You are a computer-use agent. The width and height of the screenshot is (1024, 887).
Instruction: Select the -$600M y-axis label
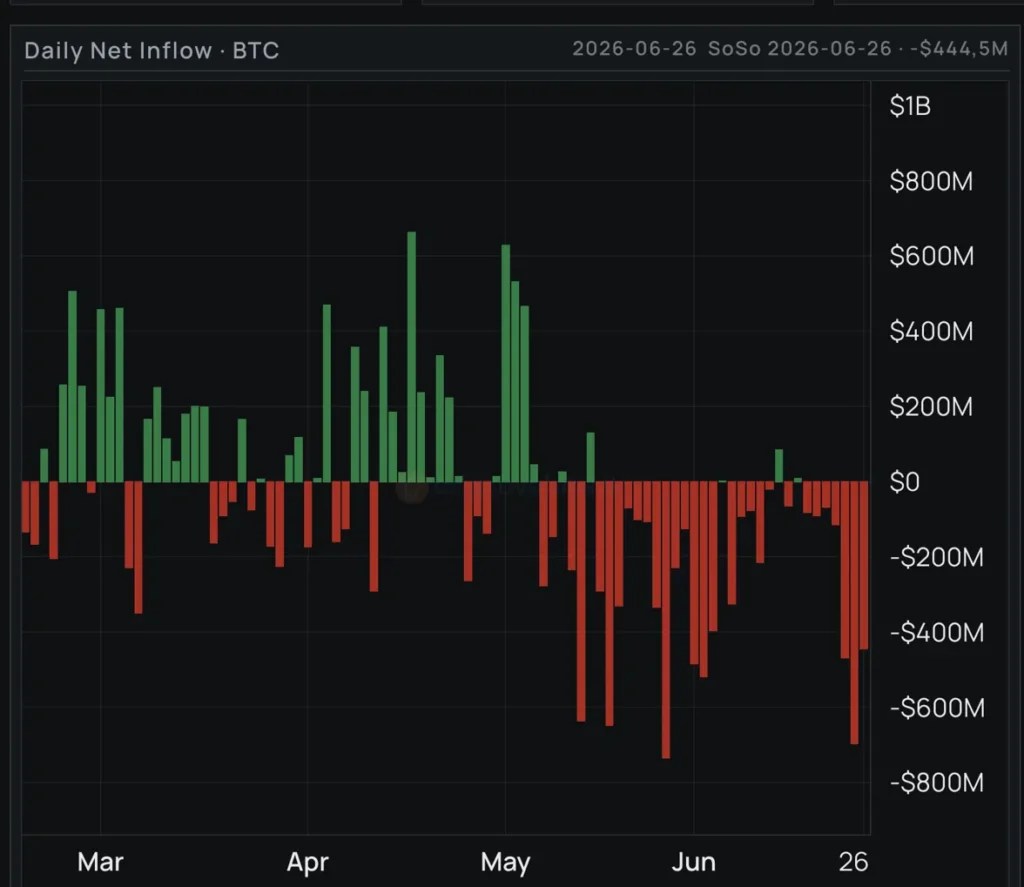936,707
